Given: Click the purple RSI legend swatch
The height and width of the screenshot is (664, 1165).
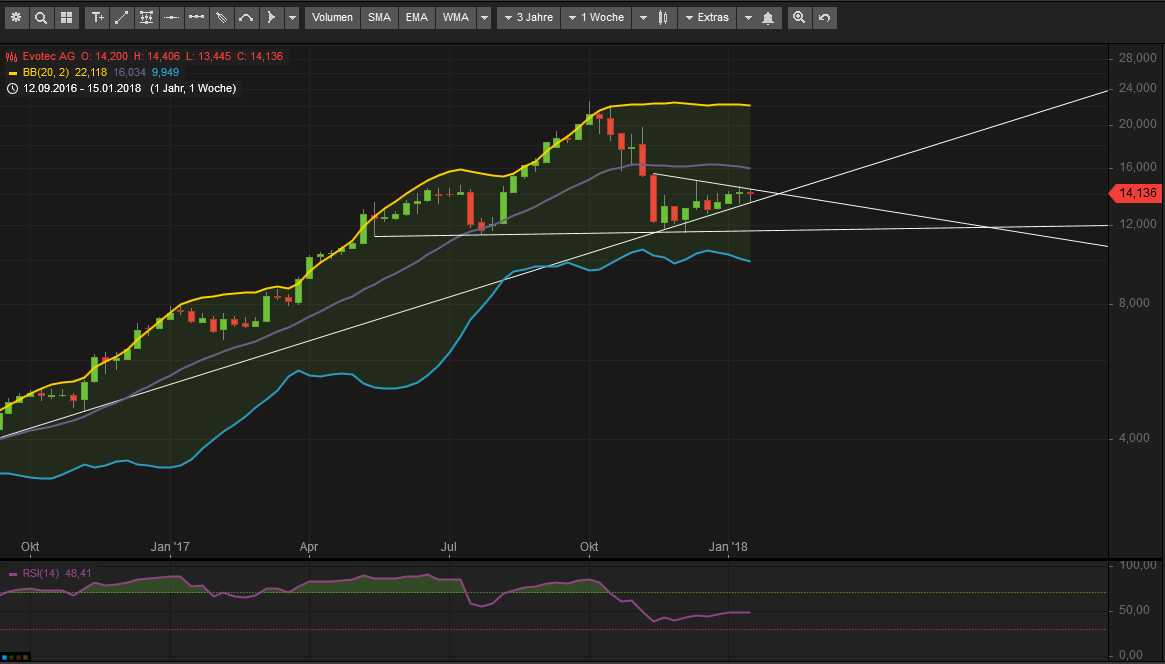Looking at the screenshot, I should [x=12, y=574].
